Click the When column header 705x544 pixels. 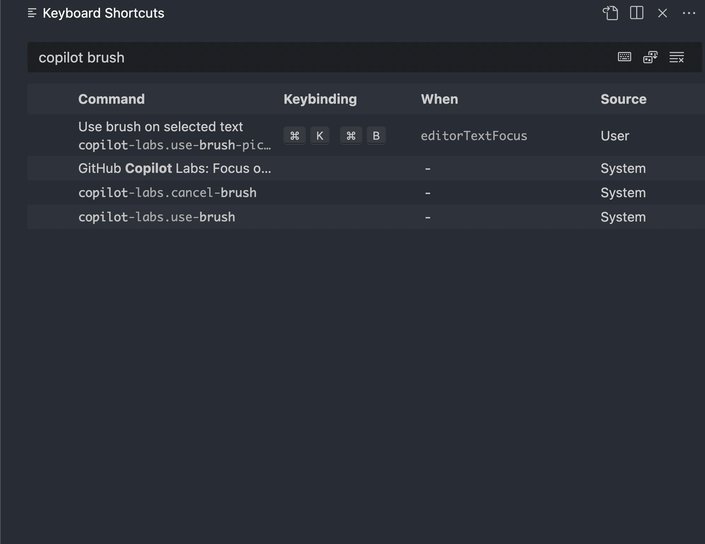click(439, 99)
